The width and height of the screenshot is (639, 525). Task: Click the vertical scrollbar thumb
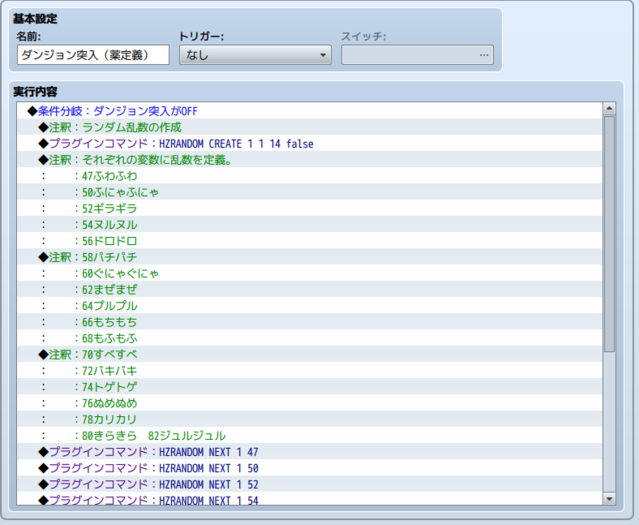tap(609, 234)
